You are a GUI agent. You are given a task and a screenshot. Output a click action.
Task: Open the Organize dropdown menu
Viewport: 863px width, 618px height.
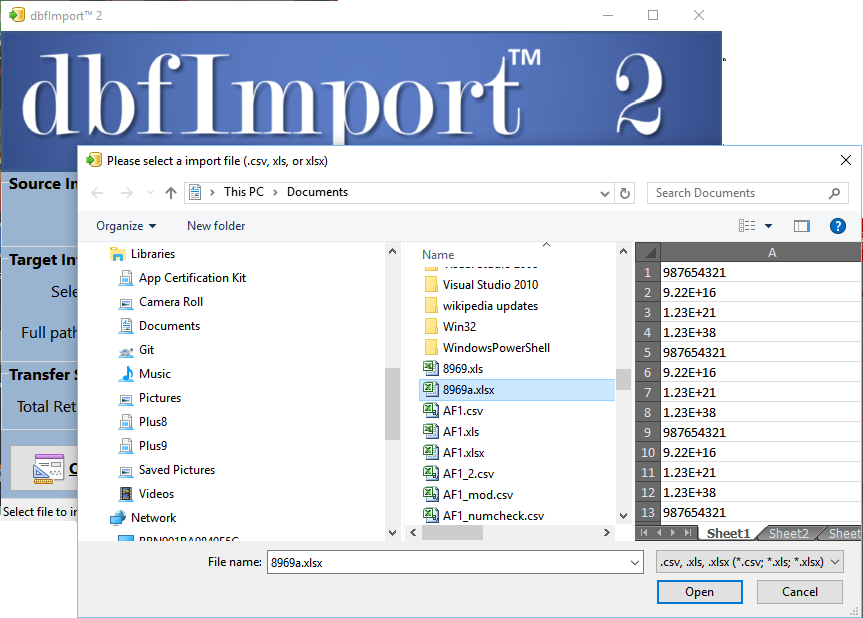(126, 226)
